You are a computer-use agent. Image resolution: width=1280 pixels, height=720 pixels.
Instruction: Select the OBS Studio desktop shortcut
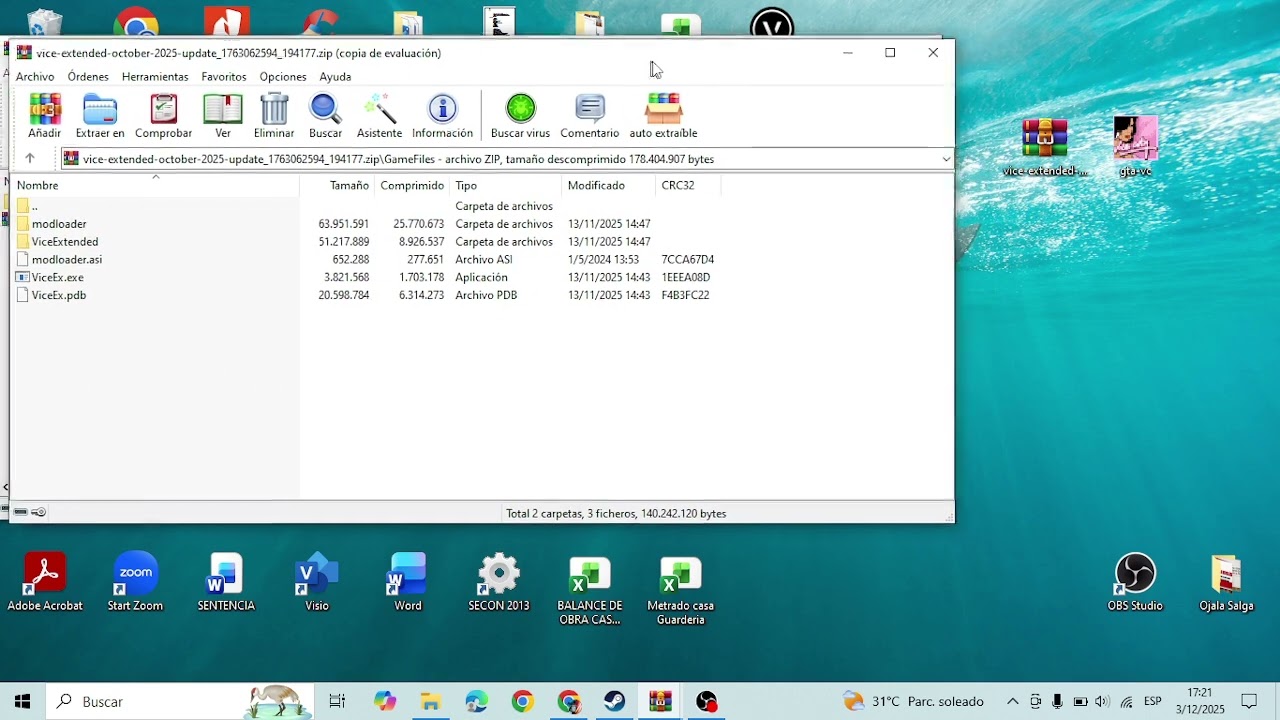pos(1135,582)
